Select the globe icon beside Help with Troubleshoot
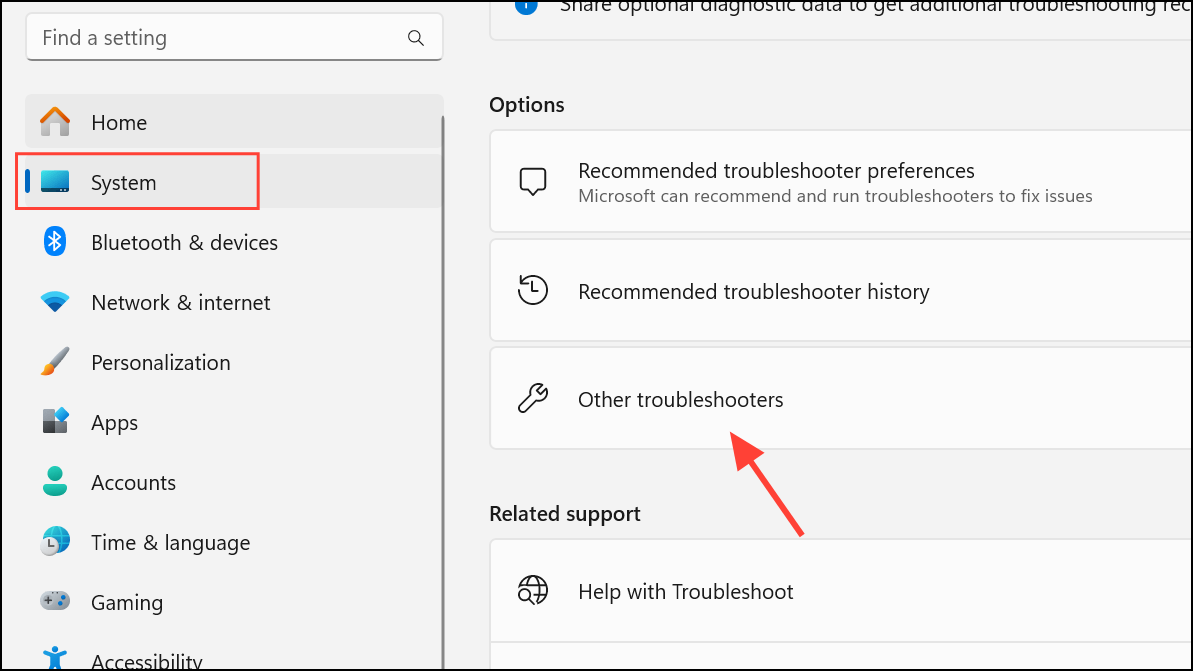The height and width of the screenshot is (671, 1193). [x=533, y=590]
